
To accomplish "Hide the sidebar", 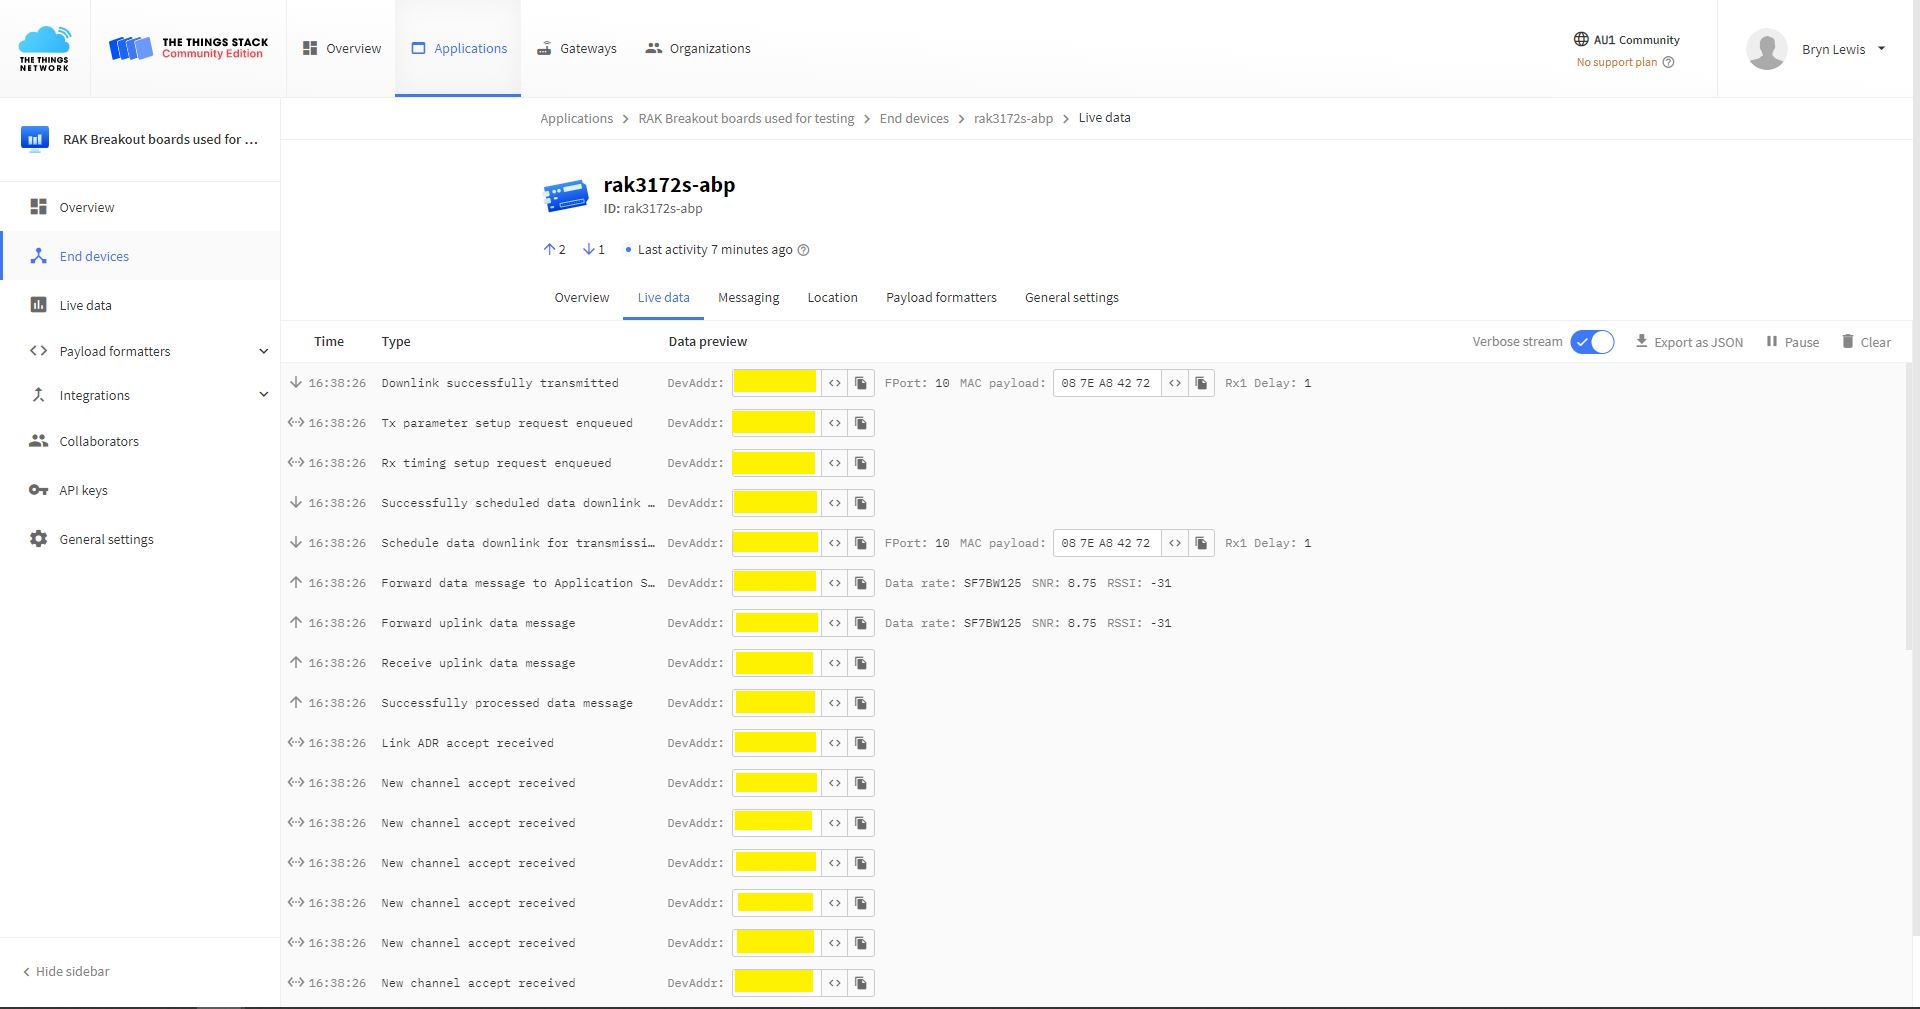I will 66,971.
